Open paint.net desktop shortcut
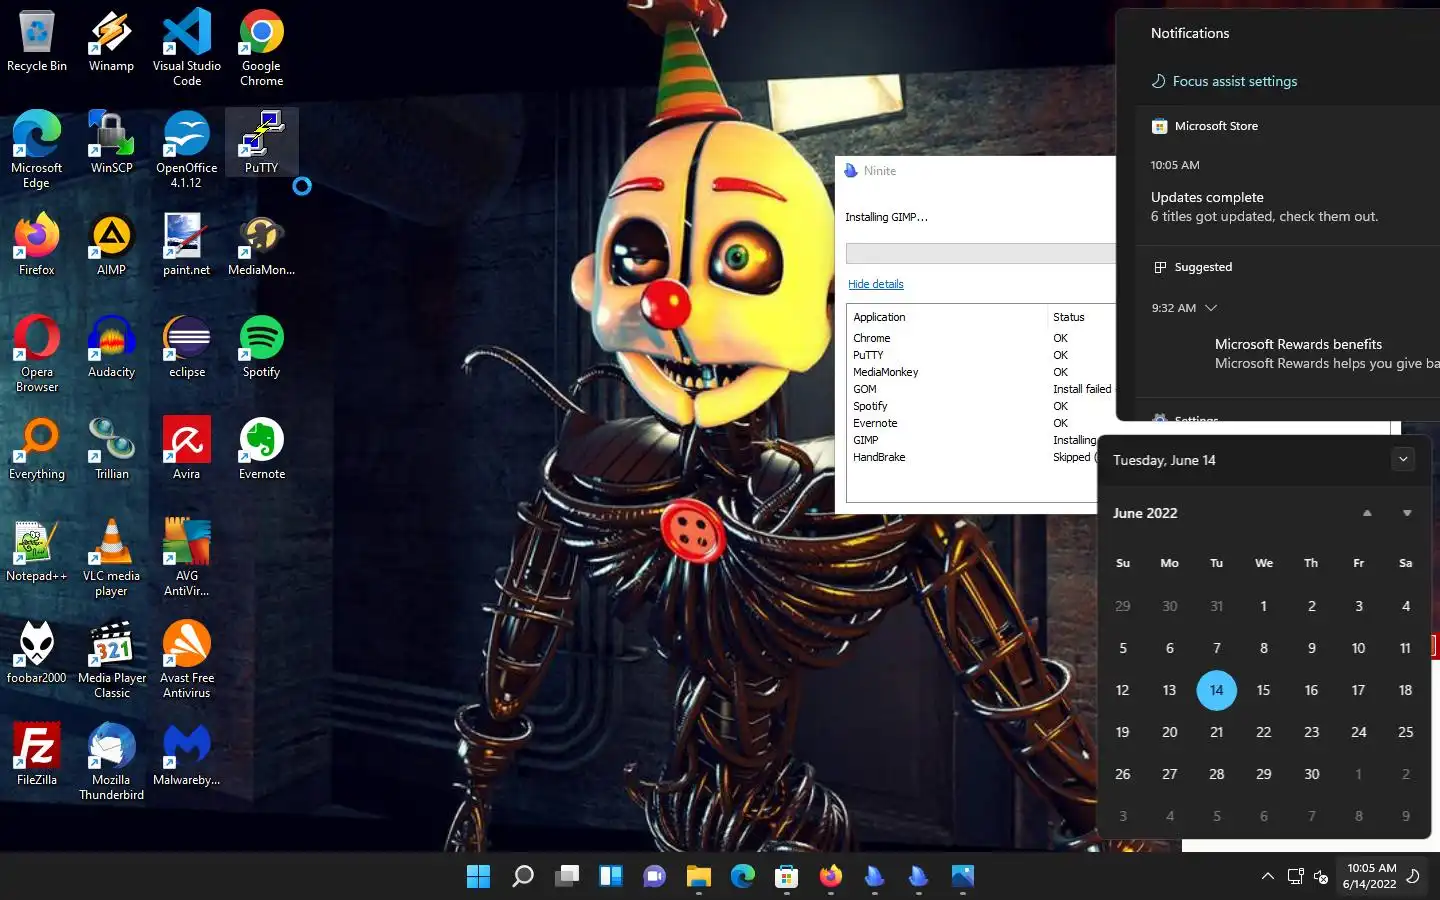Viewport: 1440px width, 900px height. [187, 245]
